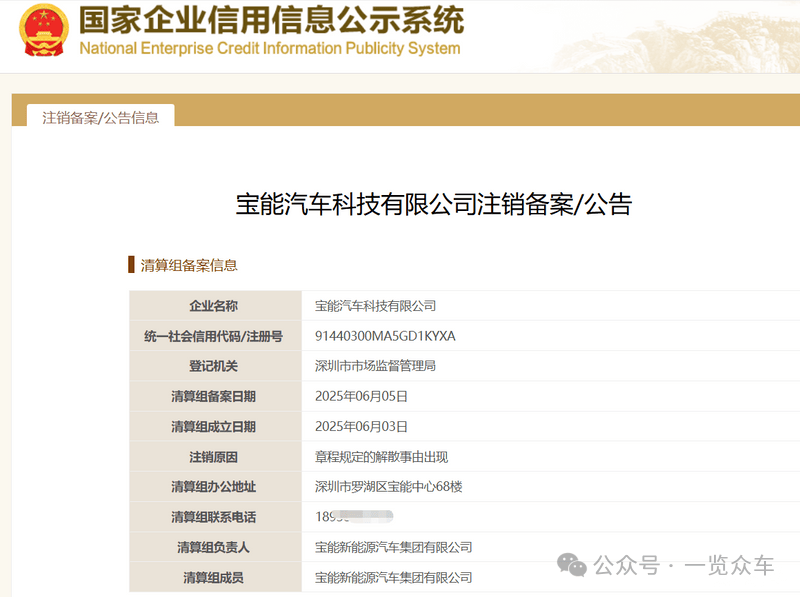
Task: Select the page heading 宝能汽车科技有限公司注销备案/公告
Action: coord(434,204)
